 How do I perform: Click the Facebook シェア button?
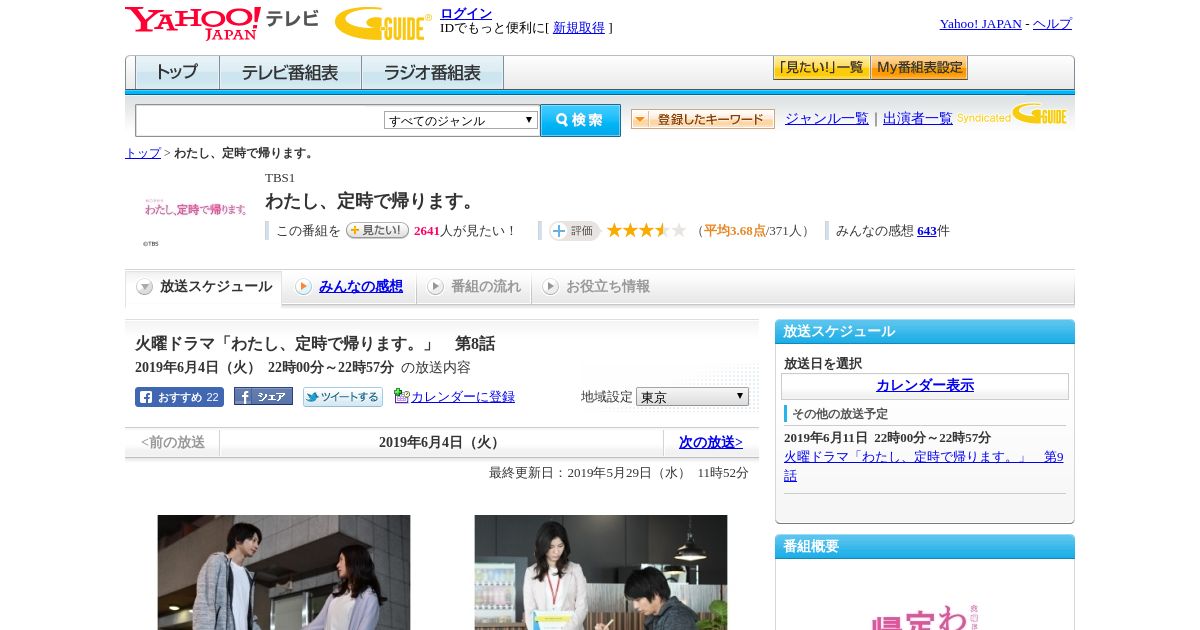[263, 396]
